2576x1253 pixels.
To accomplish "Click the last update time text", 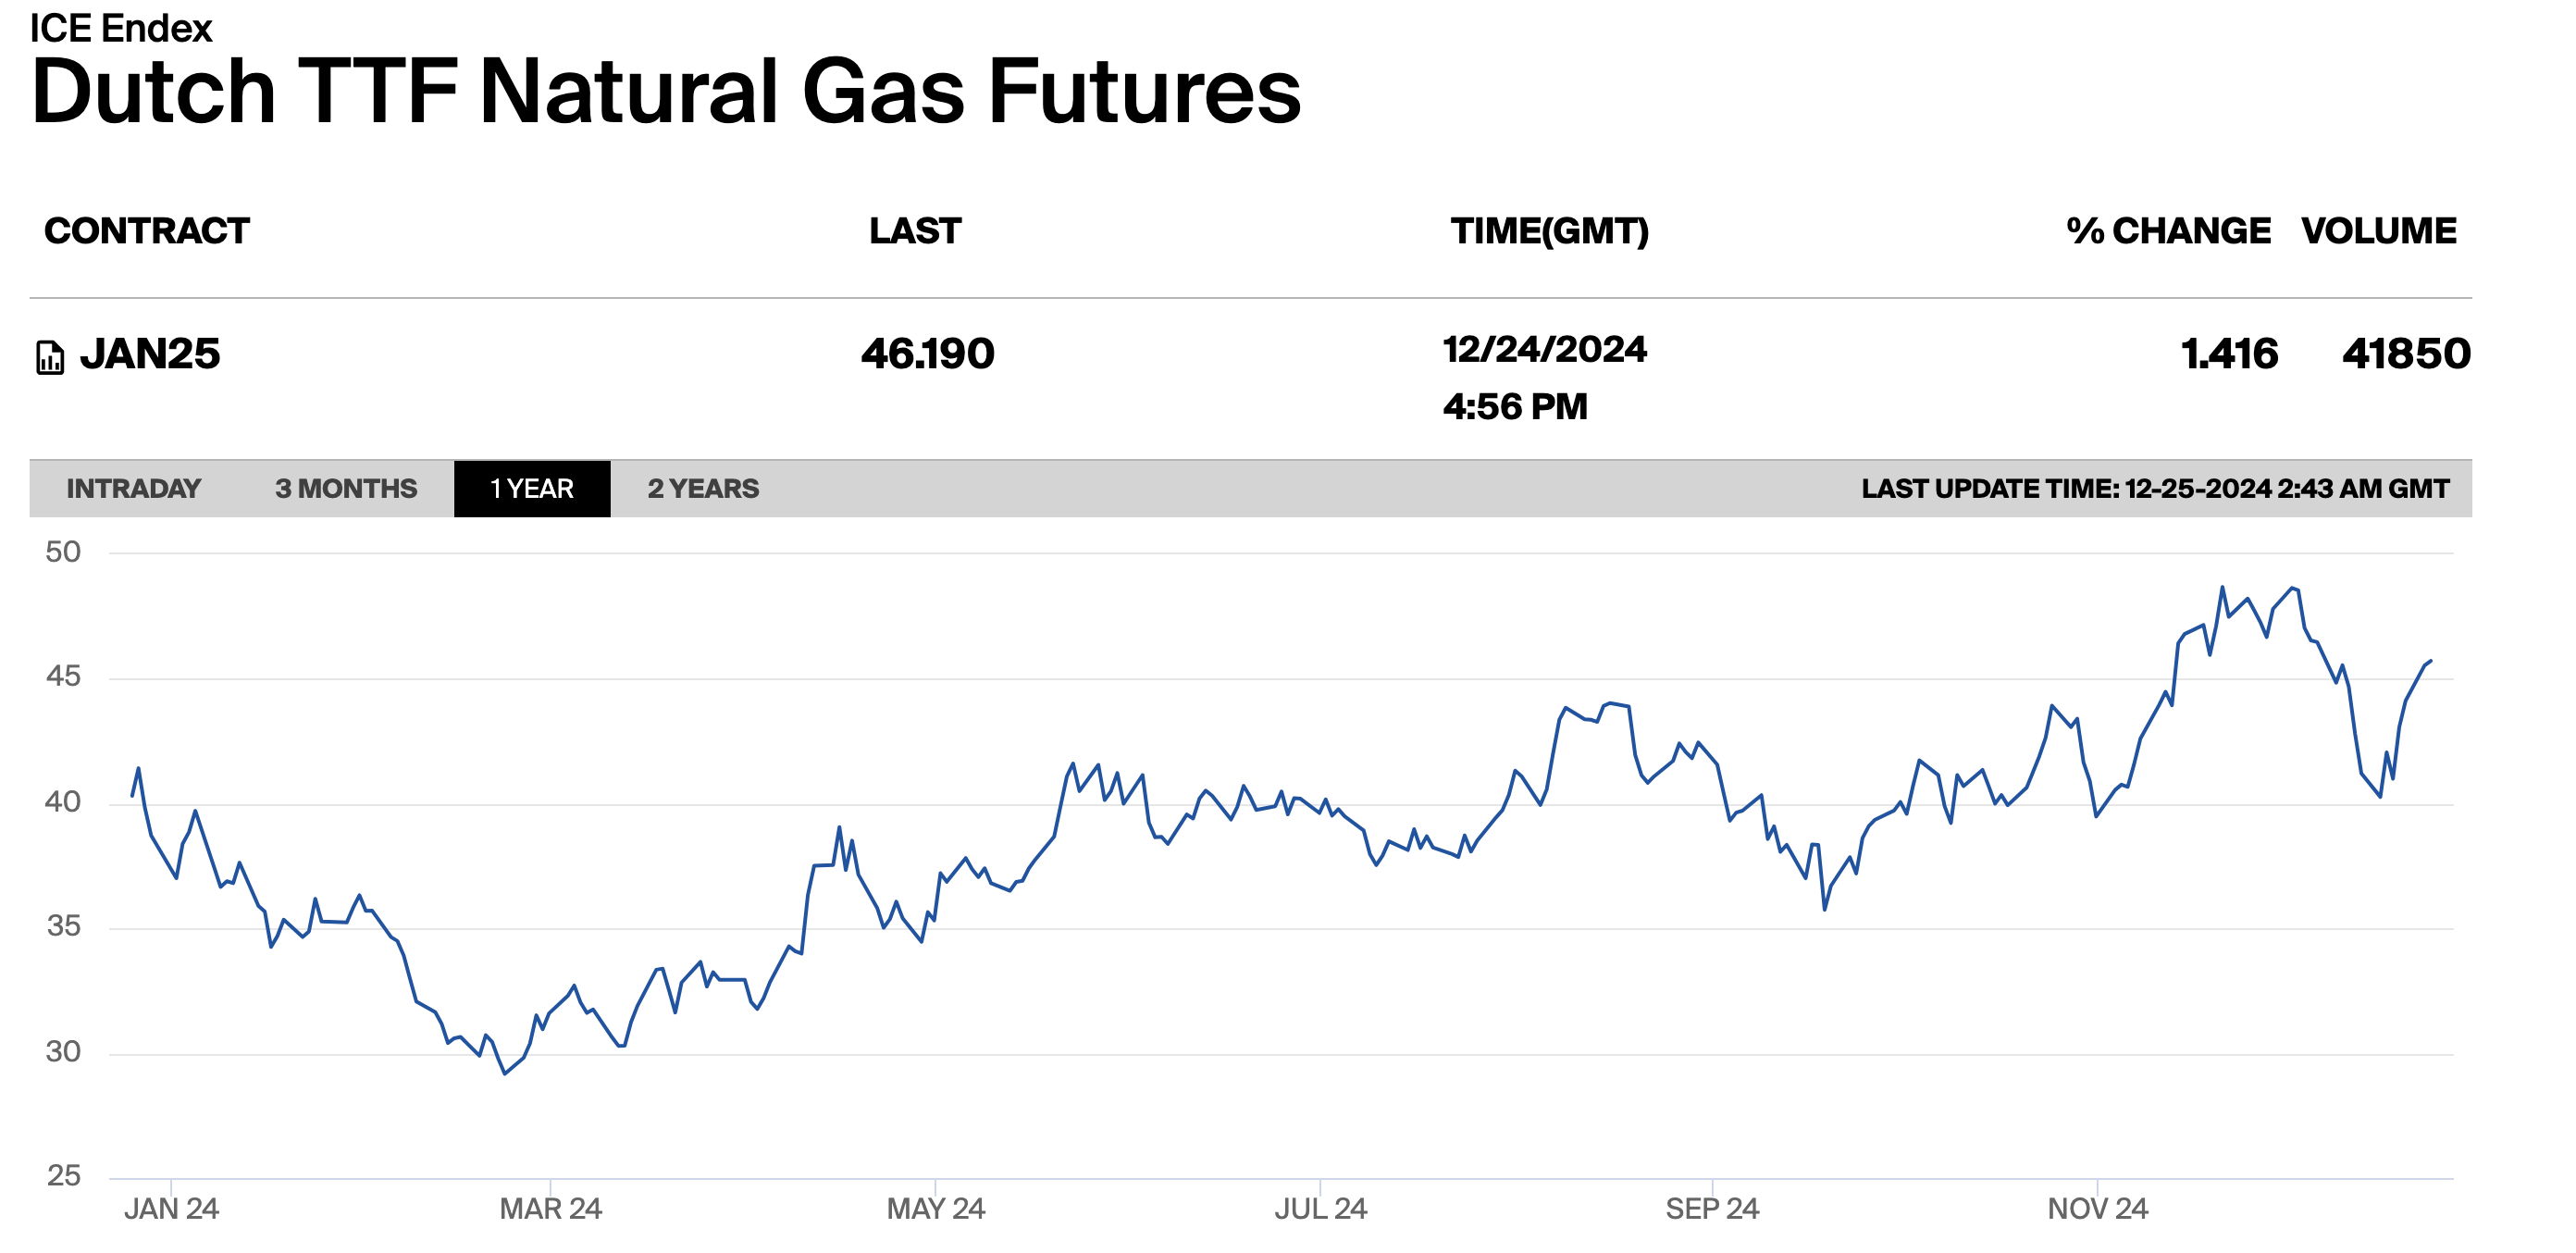I will point(2155,489).
